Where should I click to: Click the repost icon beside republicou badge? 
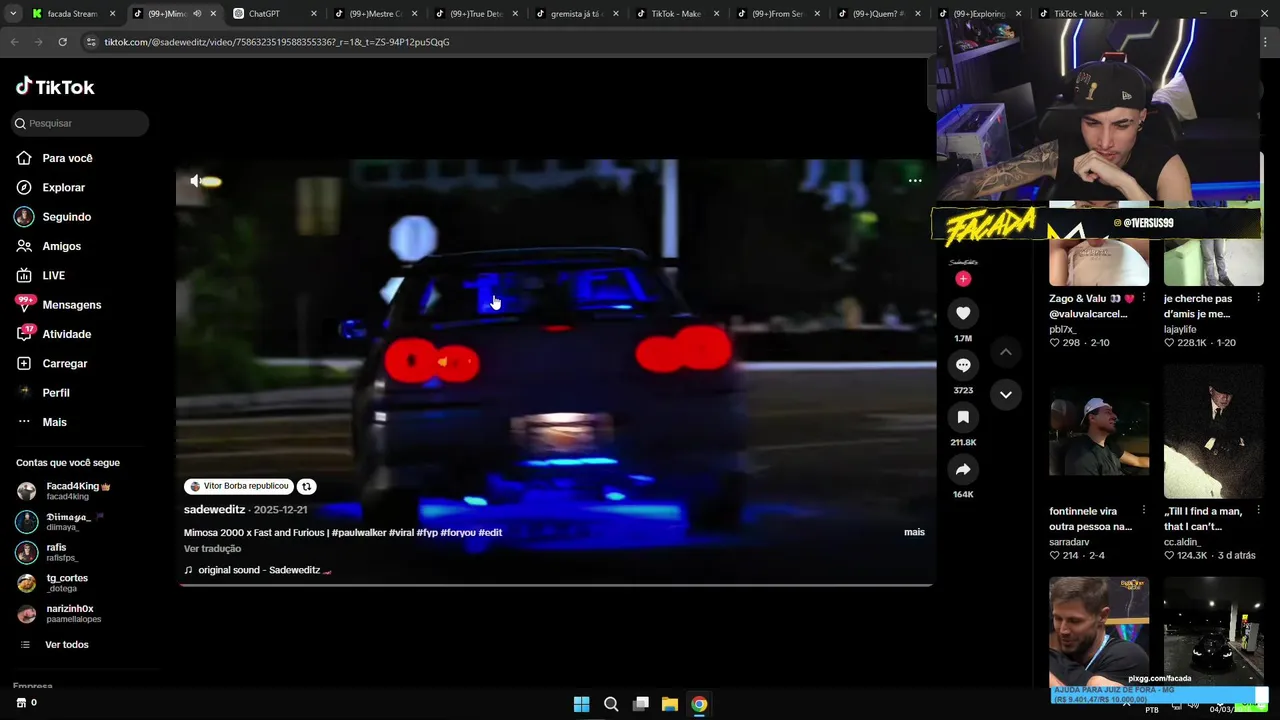click(x=307, y=486)
